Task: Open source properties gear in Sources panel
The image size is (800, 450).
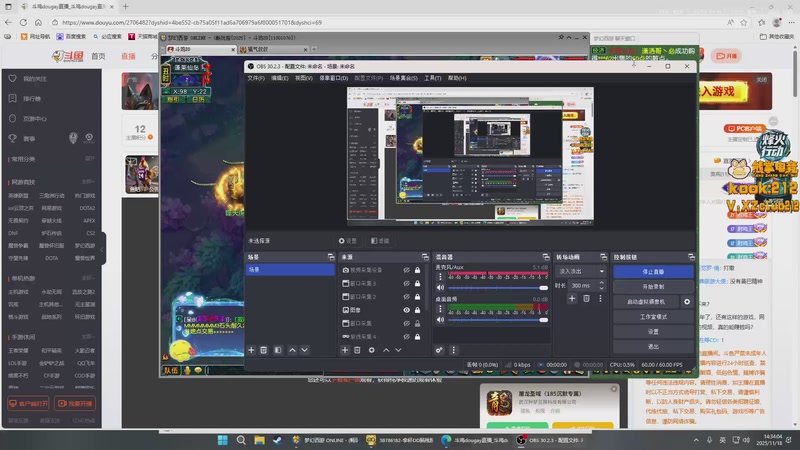Action: 371,350
